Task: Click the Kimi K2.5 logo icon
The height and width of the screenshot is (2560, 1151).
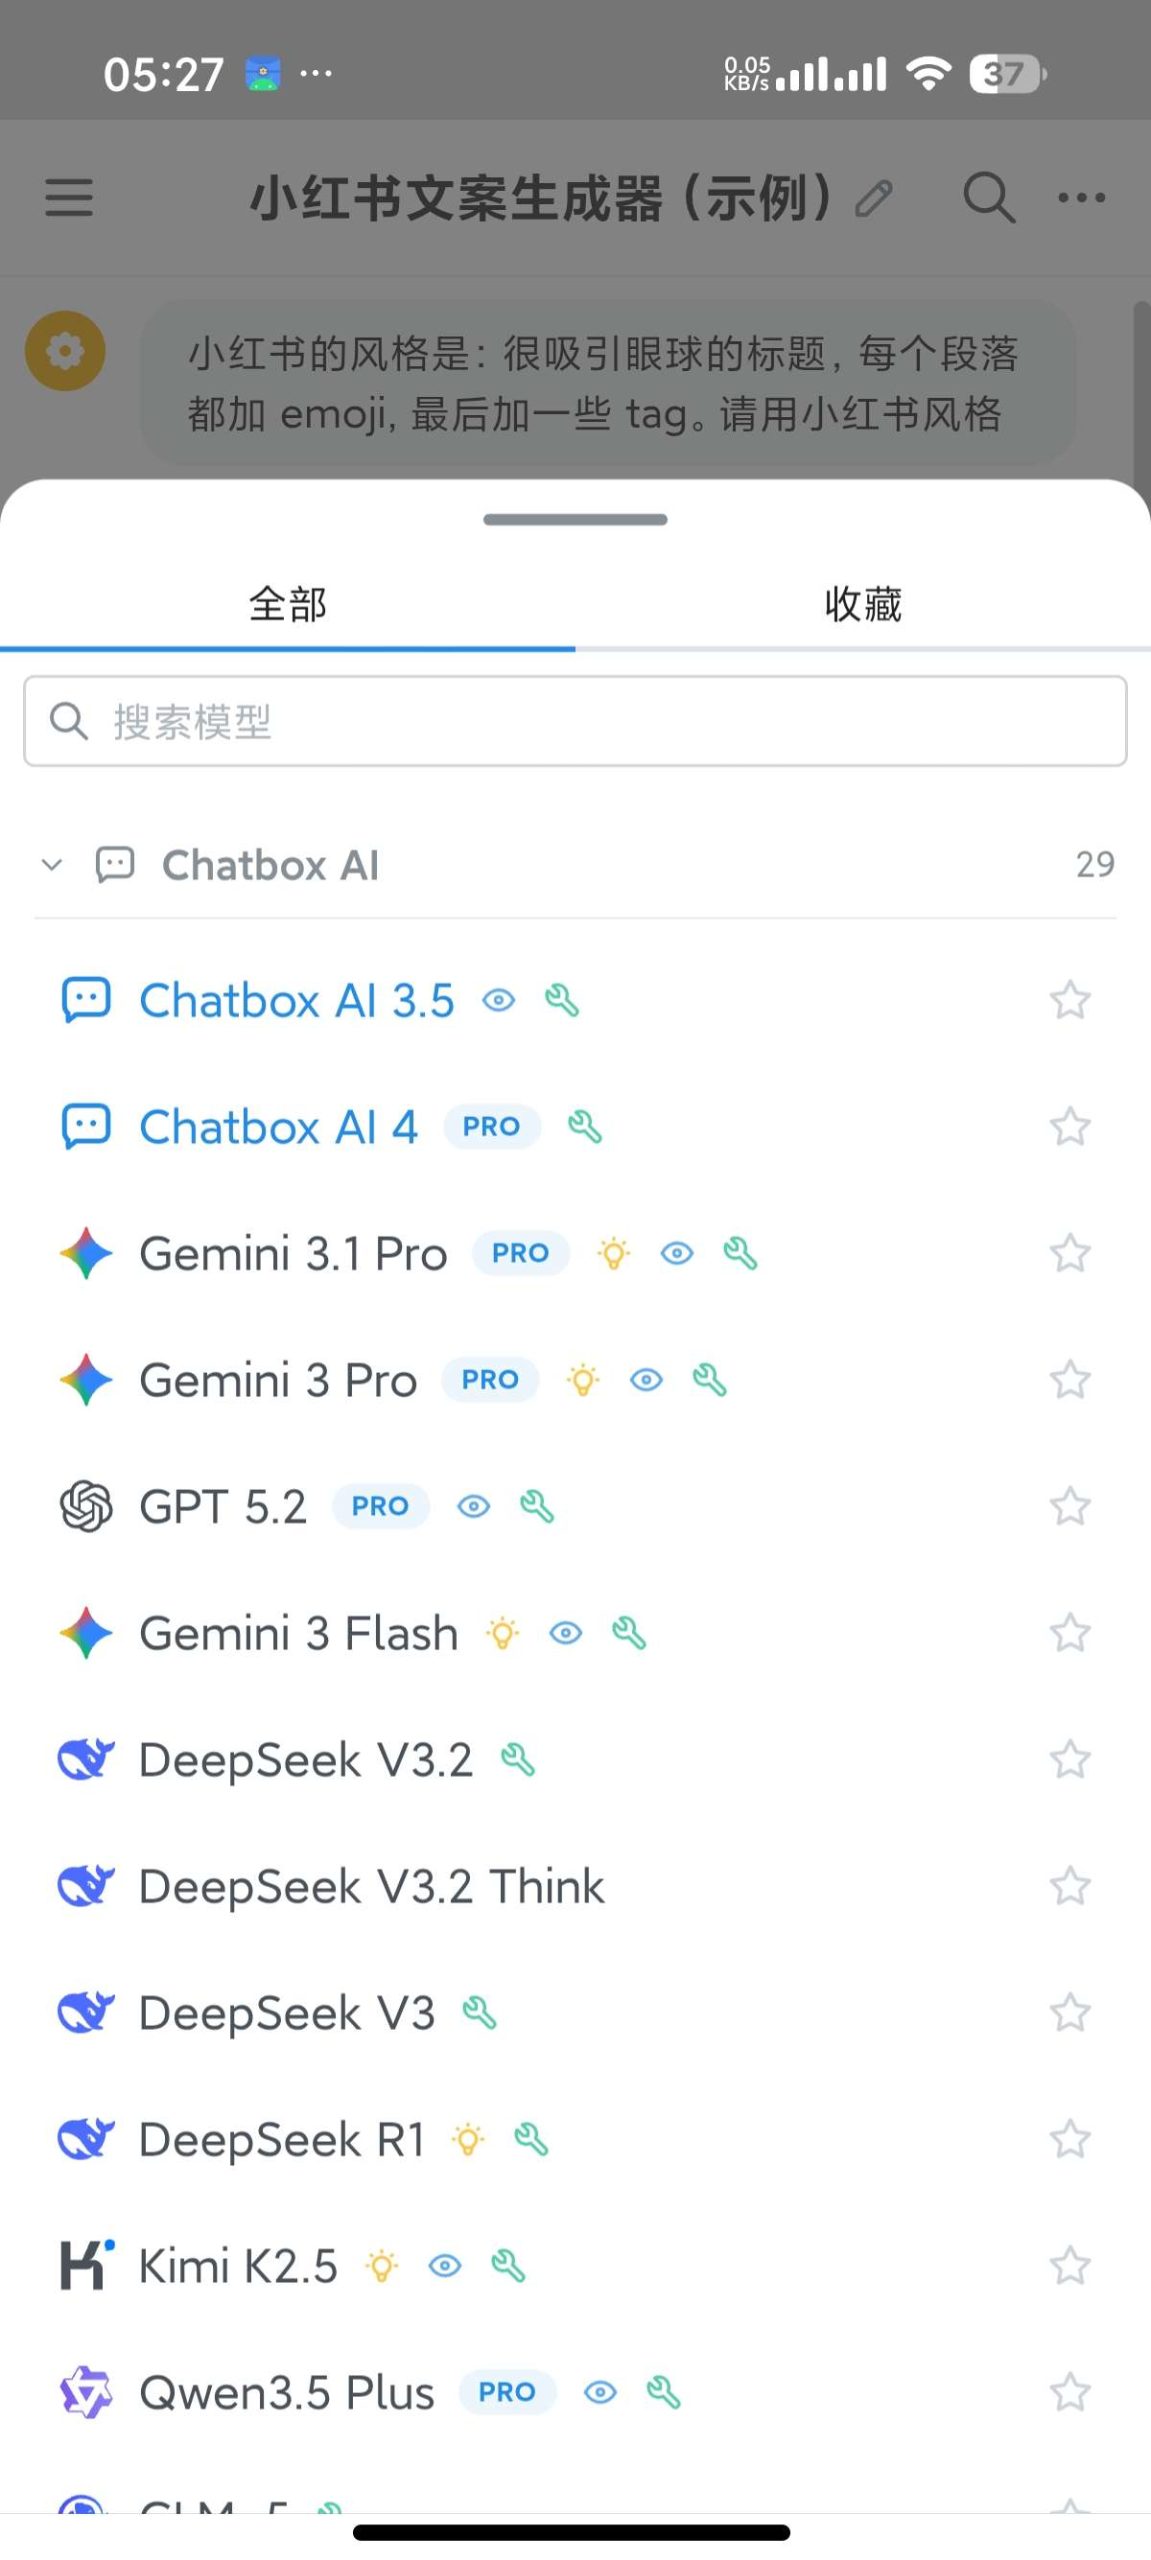Action: point(83,2266)
